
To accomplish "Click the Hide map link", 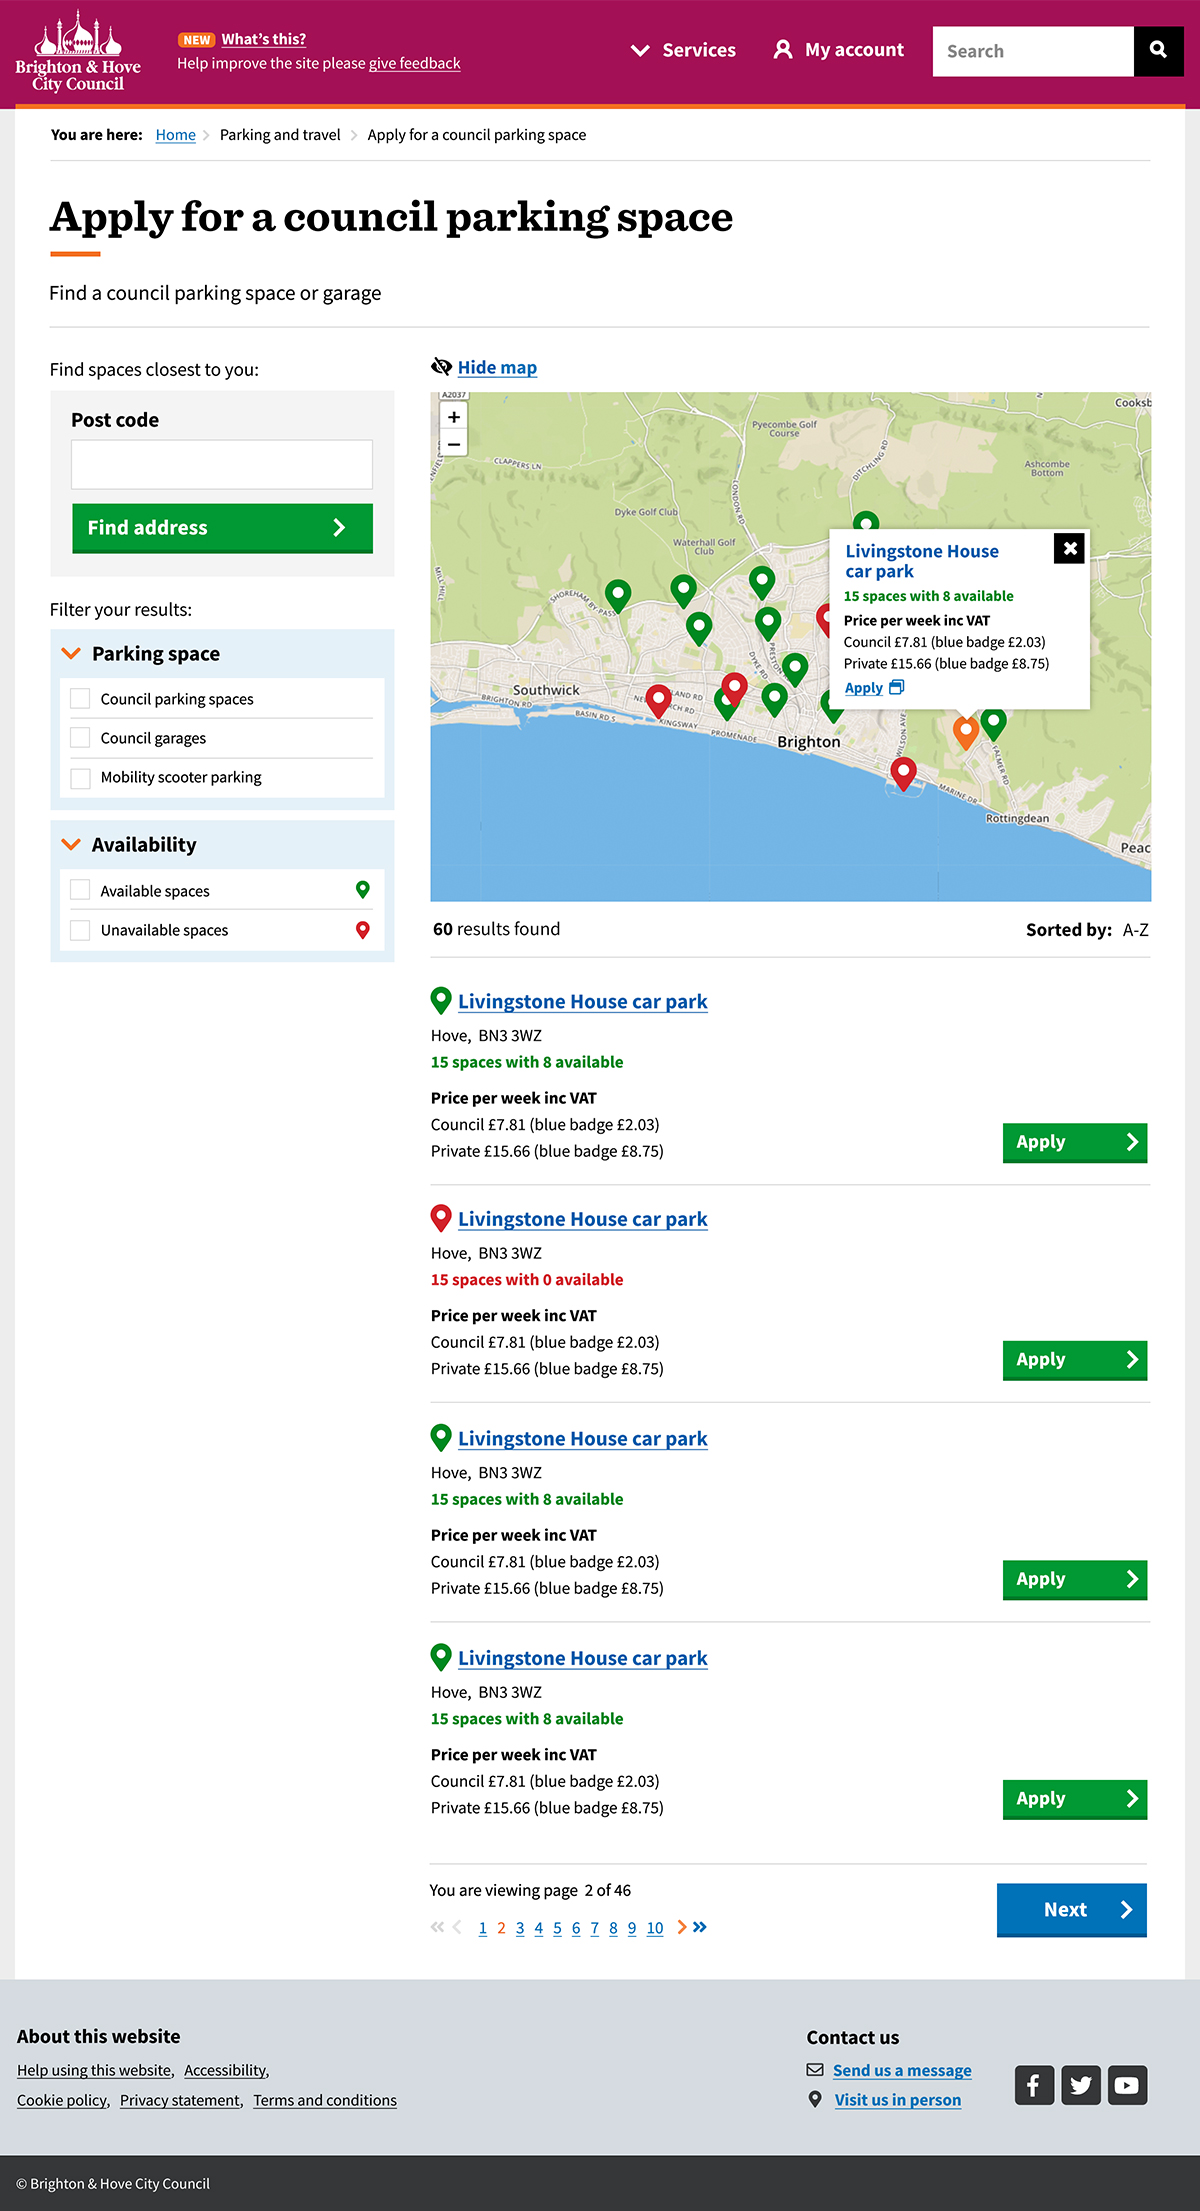I will tap(497, 367).
